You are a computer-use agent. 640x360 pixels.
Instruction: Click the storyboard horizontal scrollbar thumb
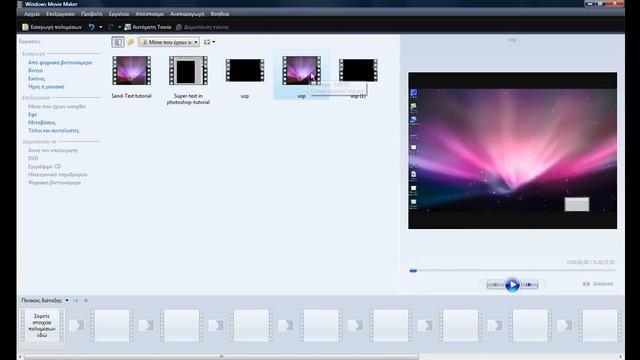(x=221, y=357)
